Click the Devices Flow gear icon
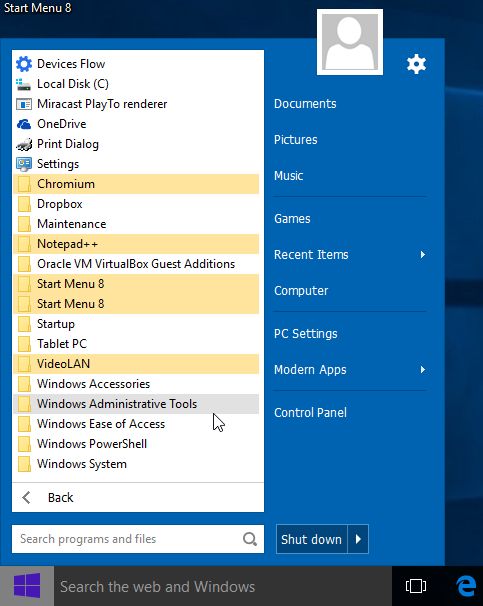 (24, 64)
